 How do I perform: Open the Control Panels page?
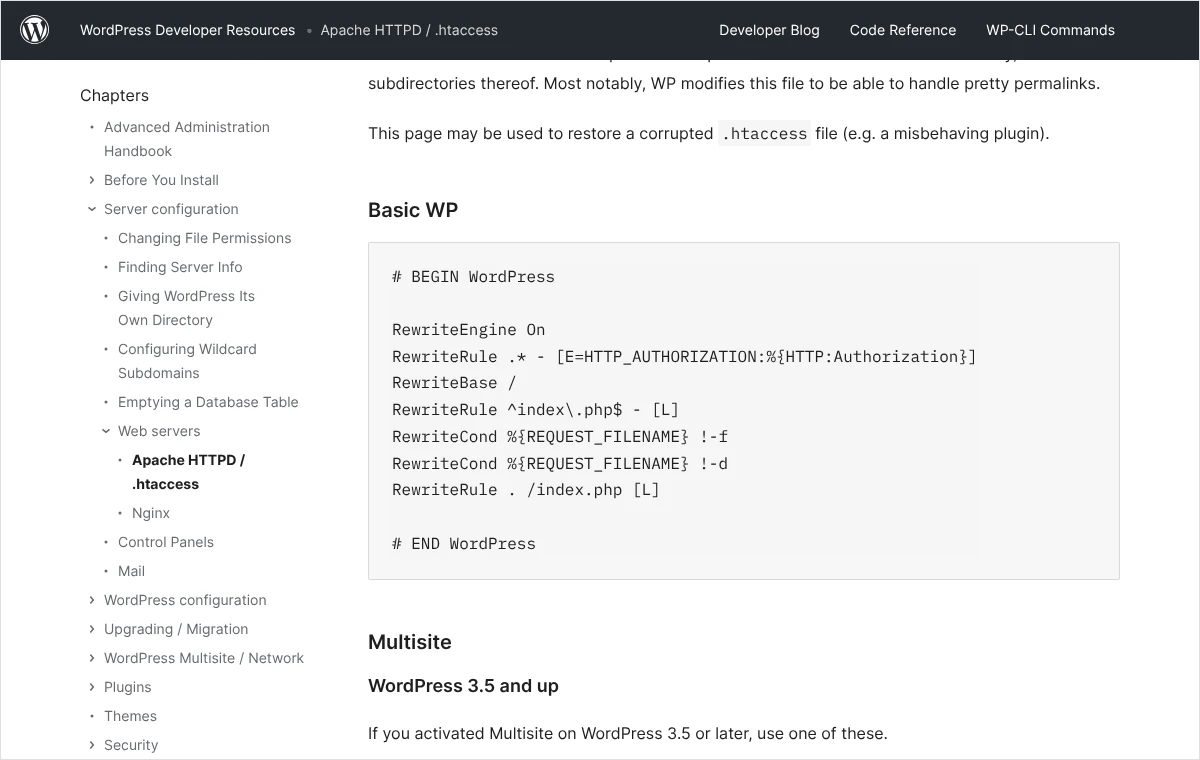tap(166, 542)
